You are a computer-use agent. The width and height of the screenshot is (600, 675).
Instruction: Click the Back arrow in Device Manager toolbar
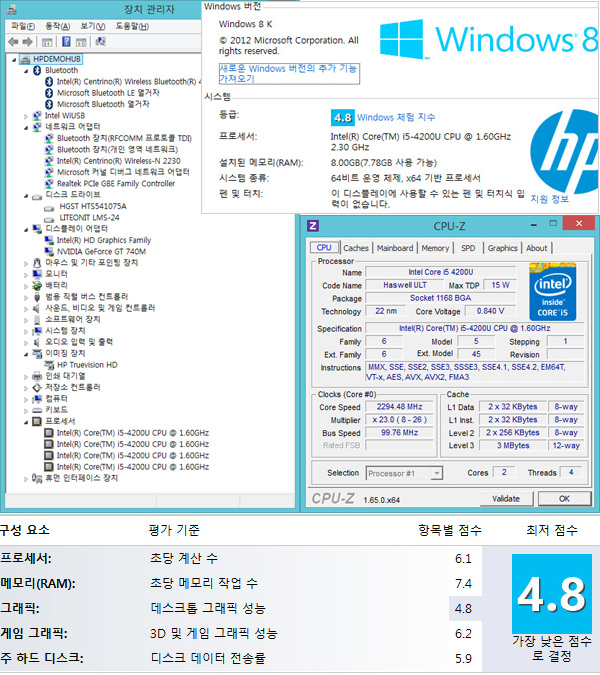[x=13, y=42]
